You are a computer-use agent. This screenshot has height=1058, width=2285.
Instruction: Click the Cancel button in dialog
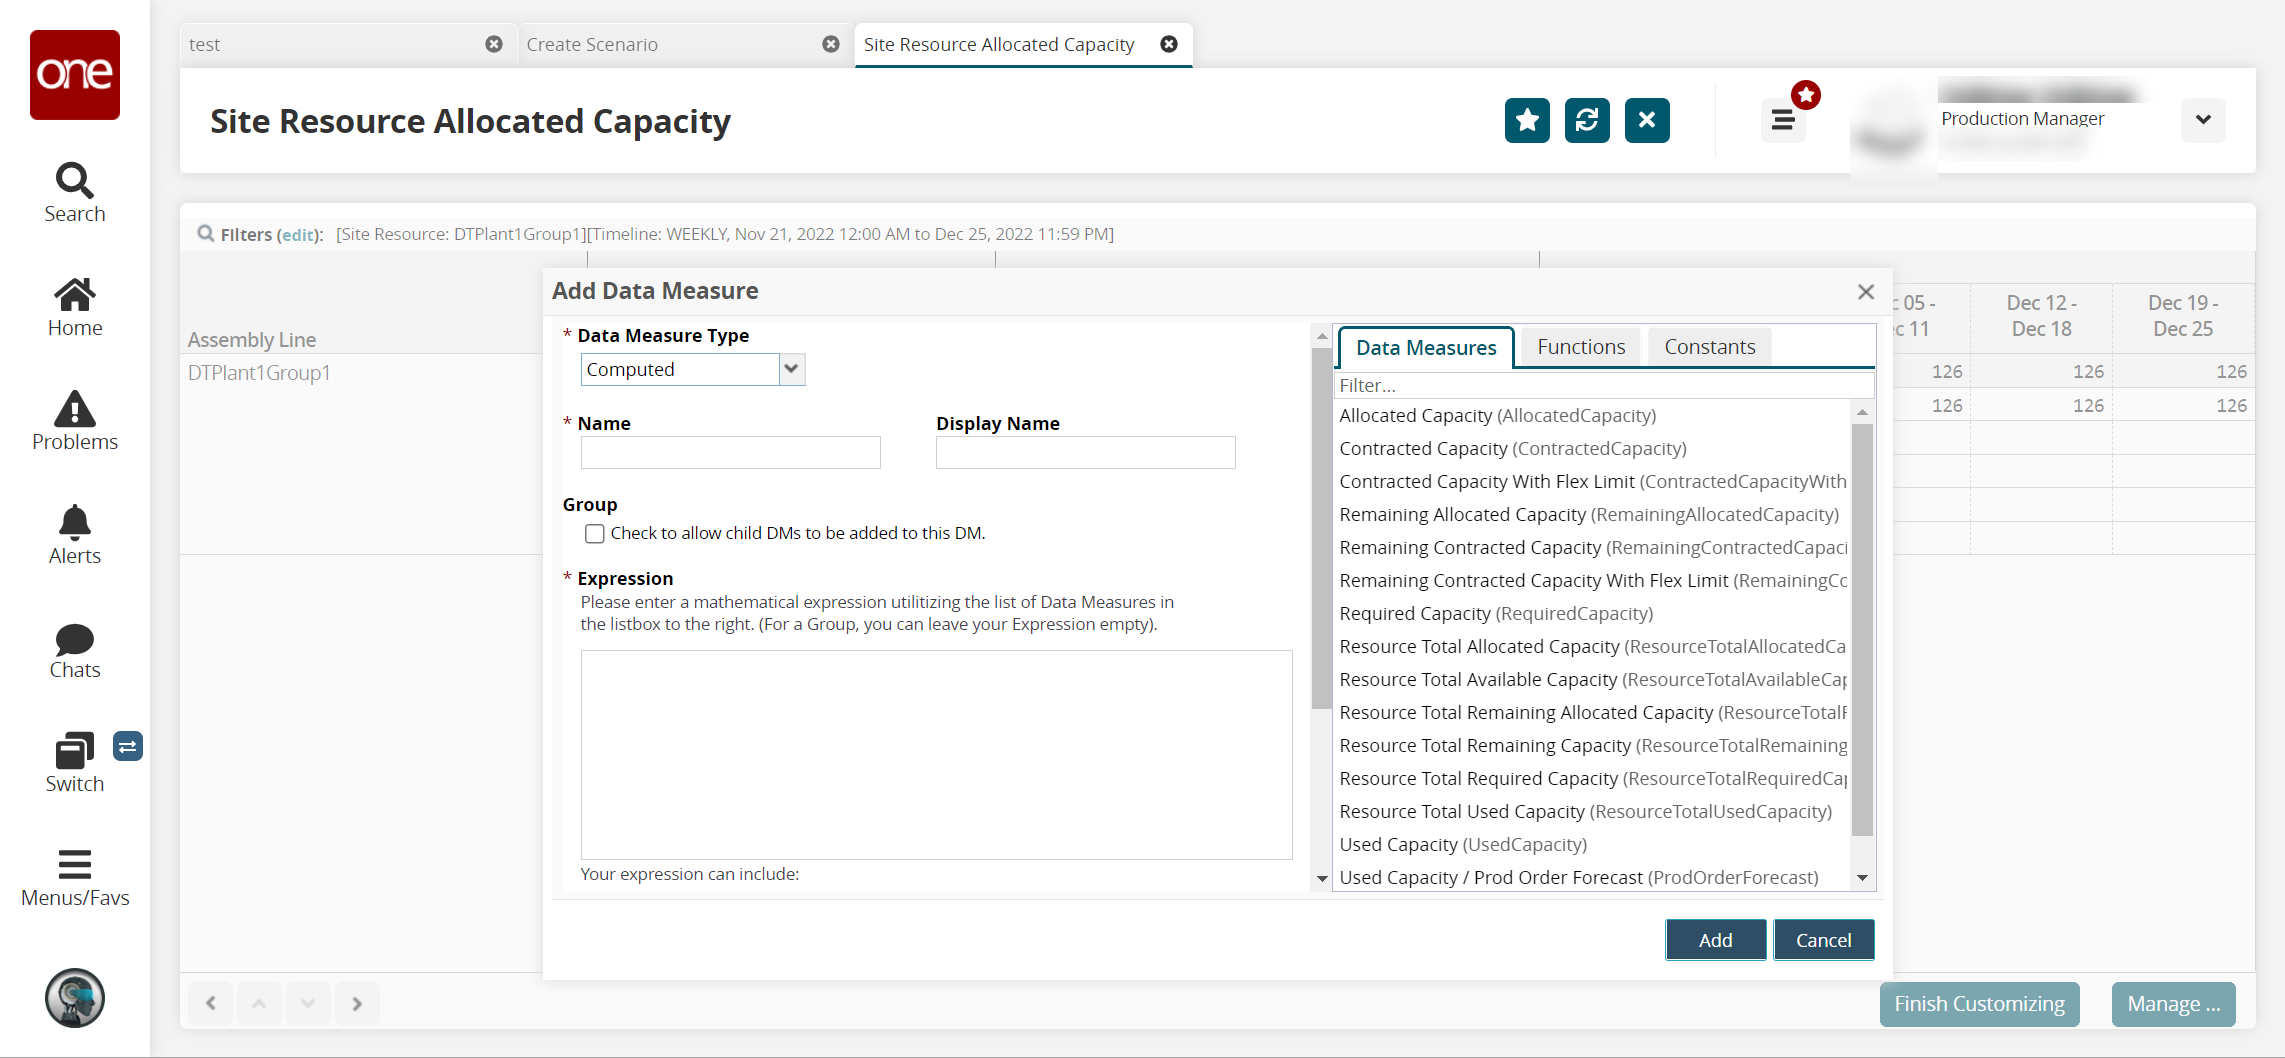tap(1823, 940)
